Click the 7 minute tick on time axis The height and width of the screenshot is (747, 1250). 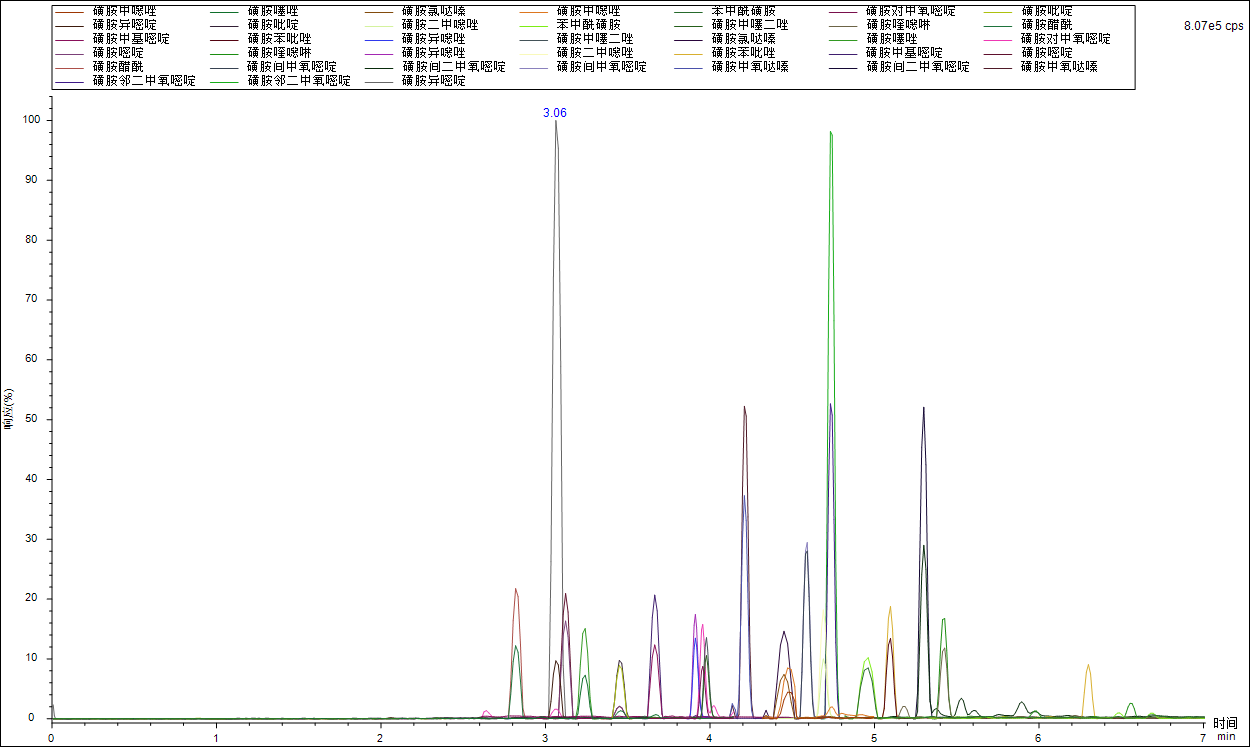(1203, 737)
